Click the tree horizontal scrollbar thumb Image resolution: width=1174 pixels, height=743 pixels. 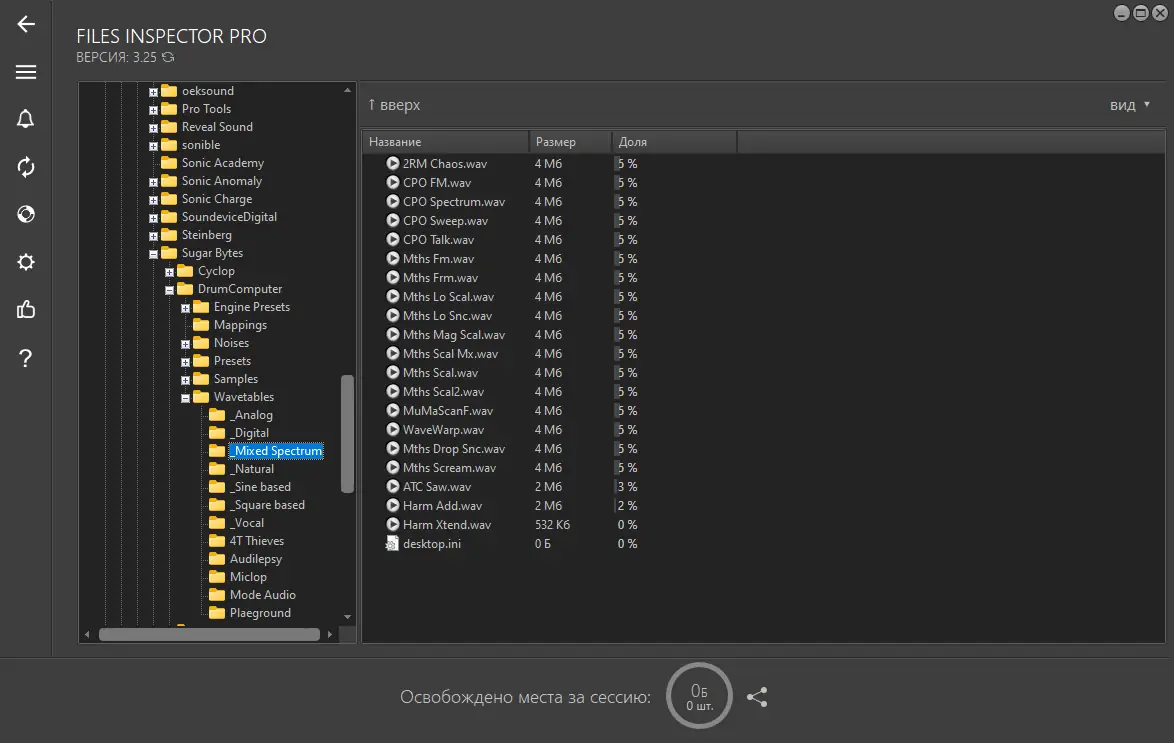point(209,634)
